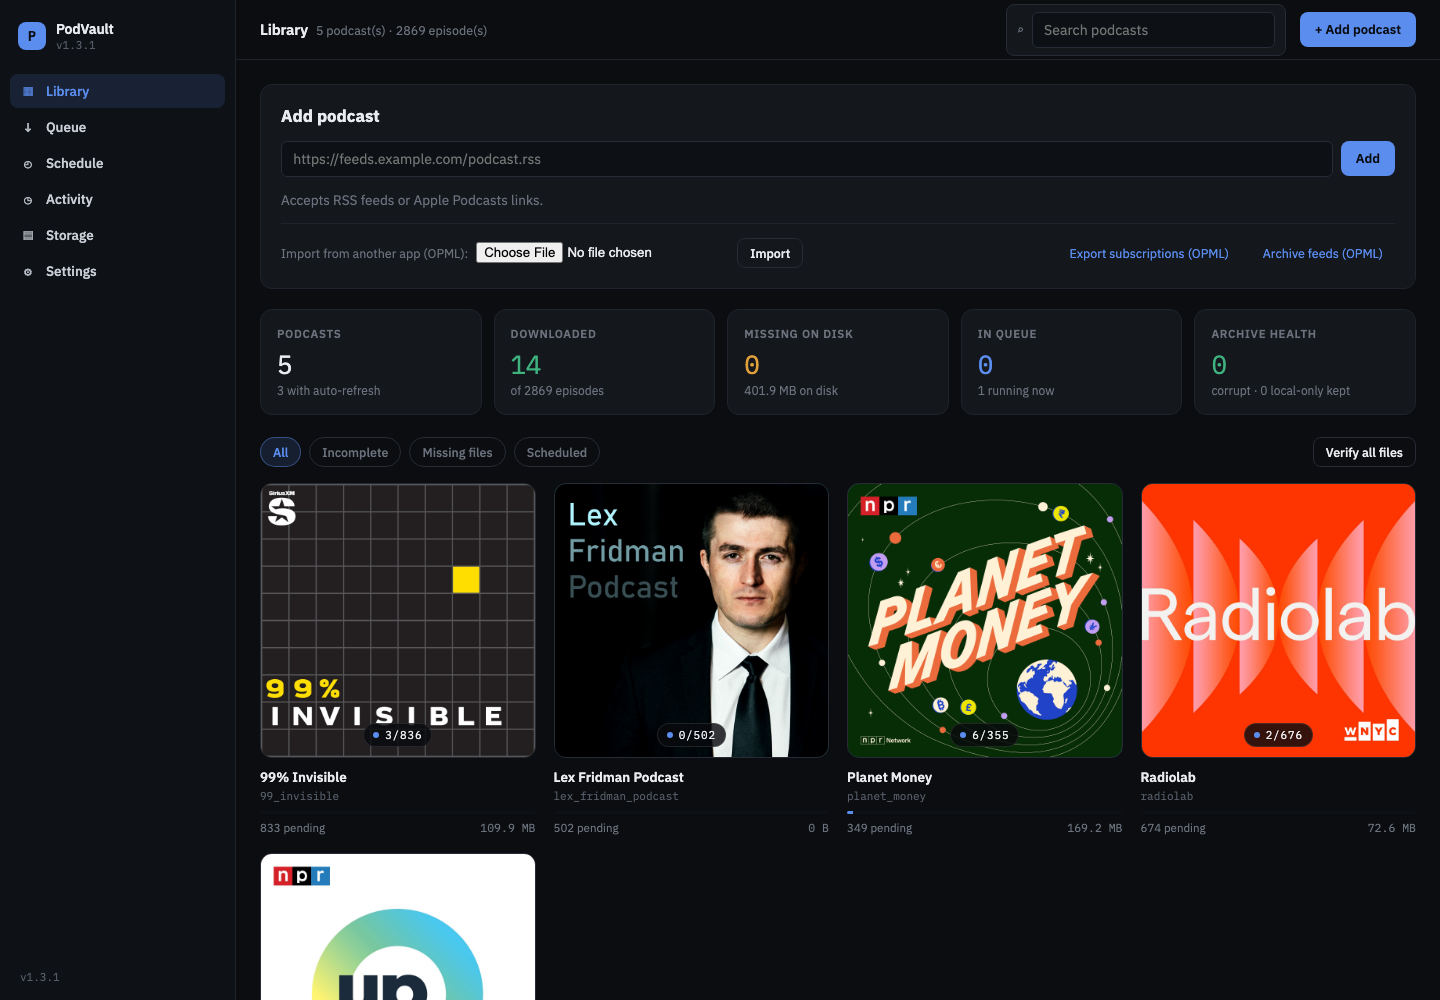Viewport: 1440px width, 1000px height.
Task: Click the v1.3.1 version text at sidebar bottom
Action: click(40, 977)
